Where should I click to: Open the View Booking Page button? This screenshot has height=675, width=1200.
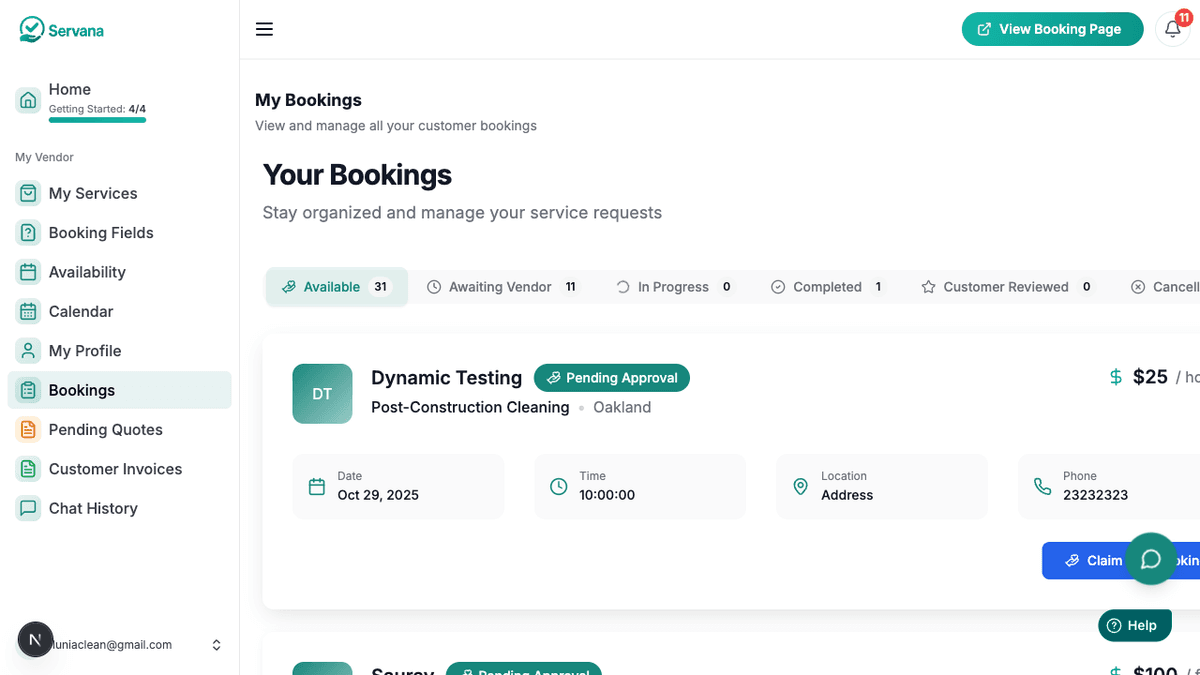[x=1053, y=29]
